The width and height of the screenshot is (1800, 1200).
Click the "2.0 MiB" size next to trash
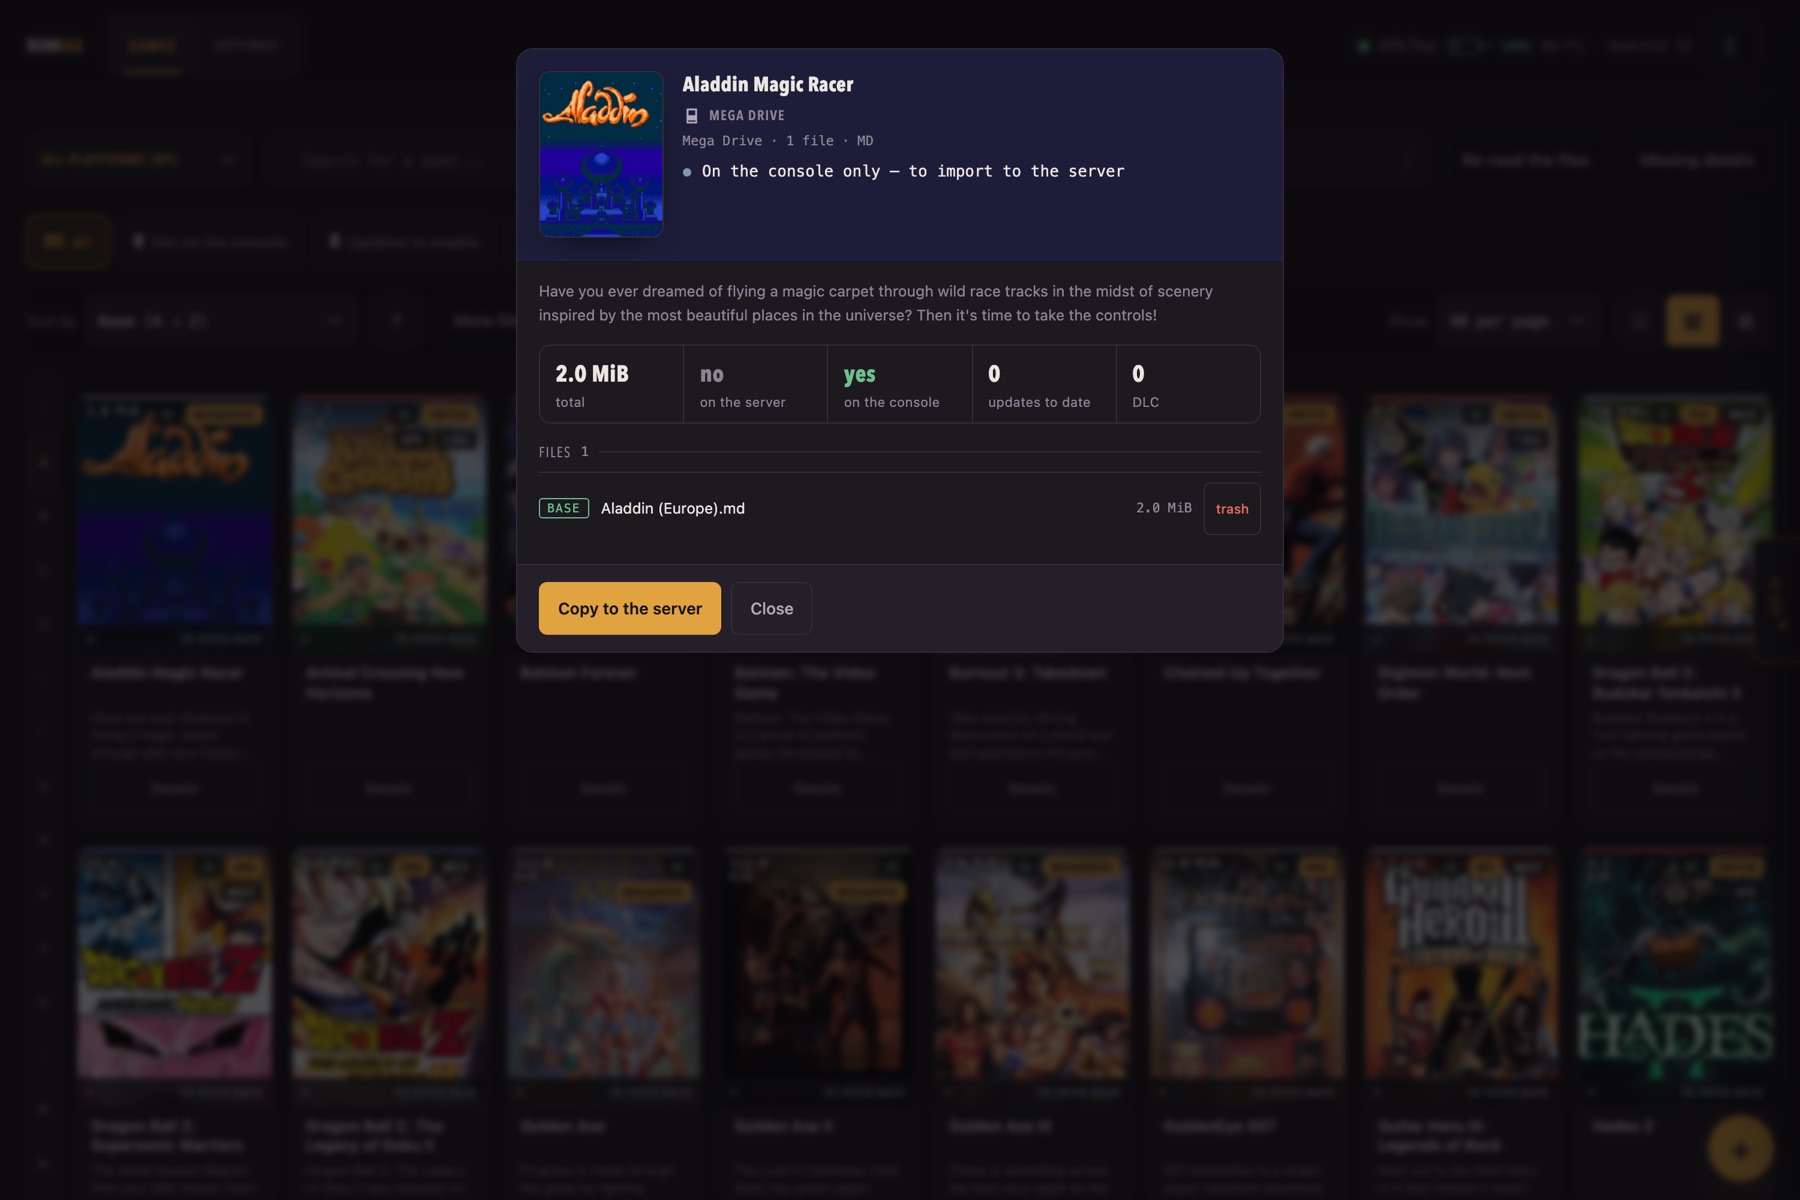(x=1163, y=508)
